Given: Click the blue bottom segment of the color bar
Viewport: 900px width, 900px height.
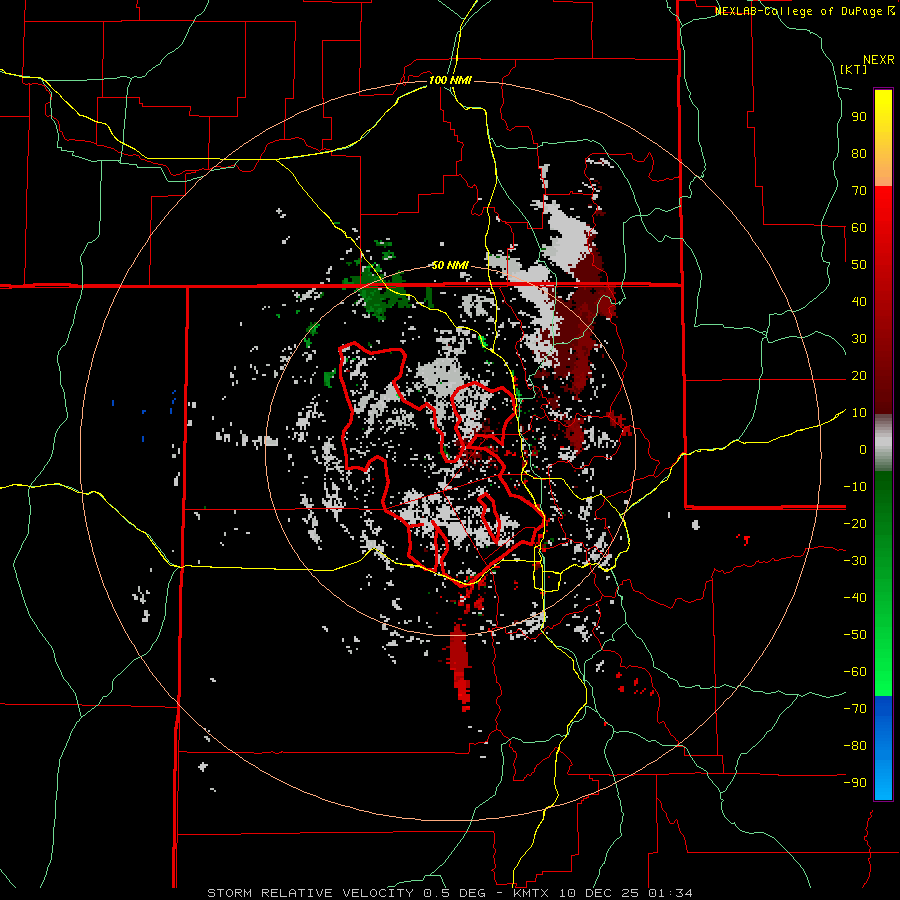Looking at the screenshot, I should coord(883,748).
